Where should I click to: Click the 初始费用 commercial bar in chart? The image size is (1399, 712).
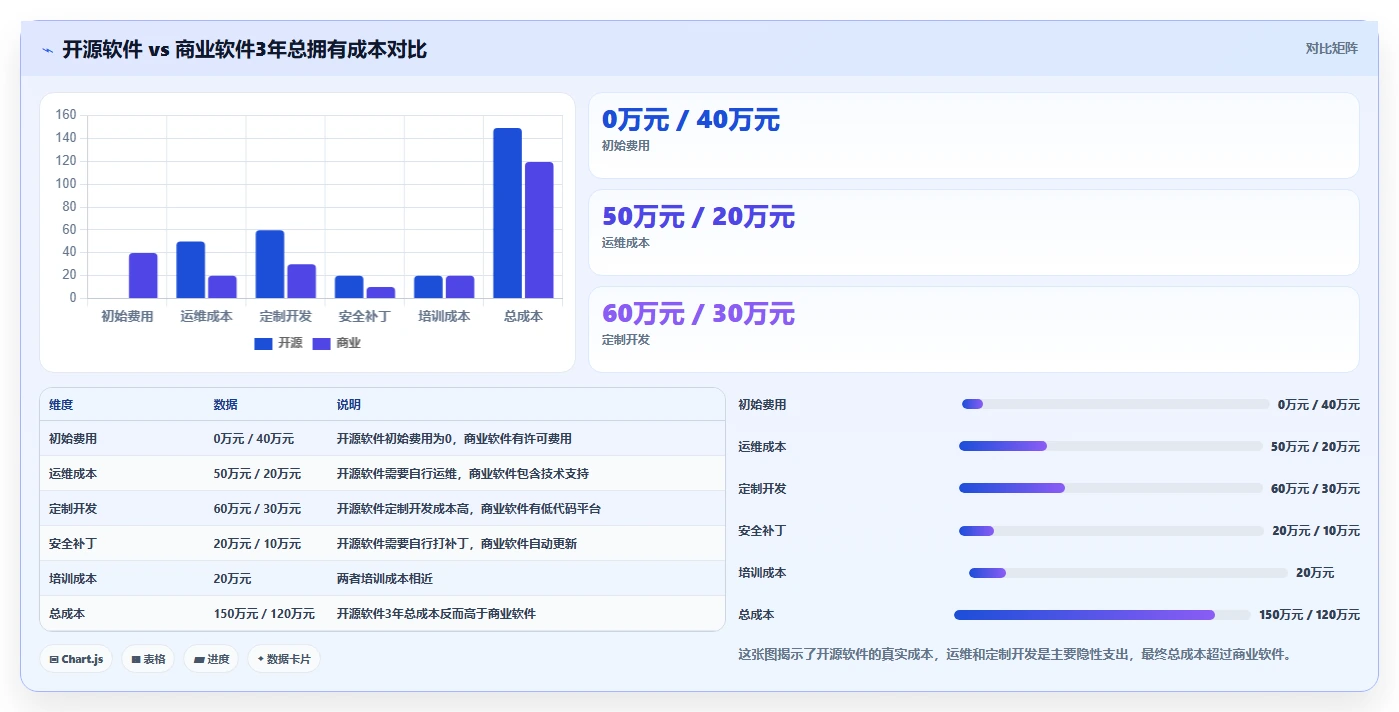[143, 275]
